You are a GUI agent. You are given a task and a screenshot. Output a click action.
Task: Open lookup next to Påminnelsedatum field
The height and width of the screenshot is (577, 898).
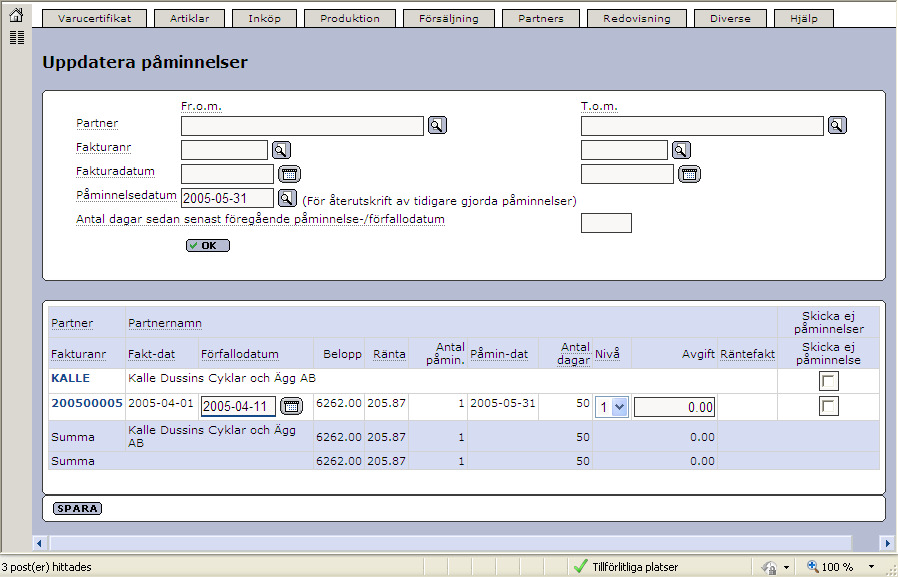(287, 198)
